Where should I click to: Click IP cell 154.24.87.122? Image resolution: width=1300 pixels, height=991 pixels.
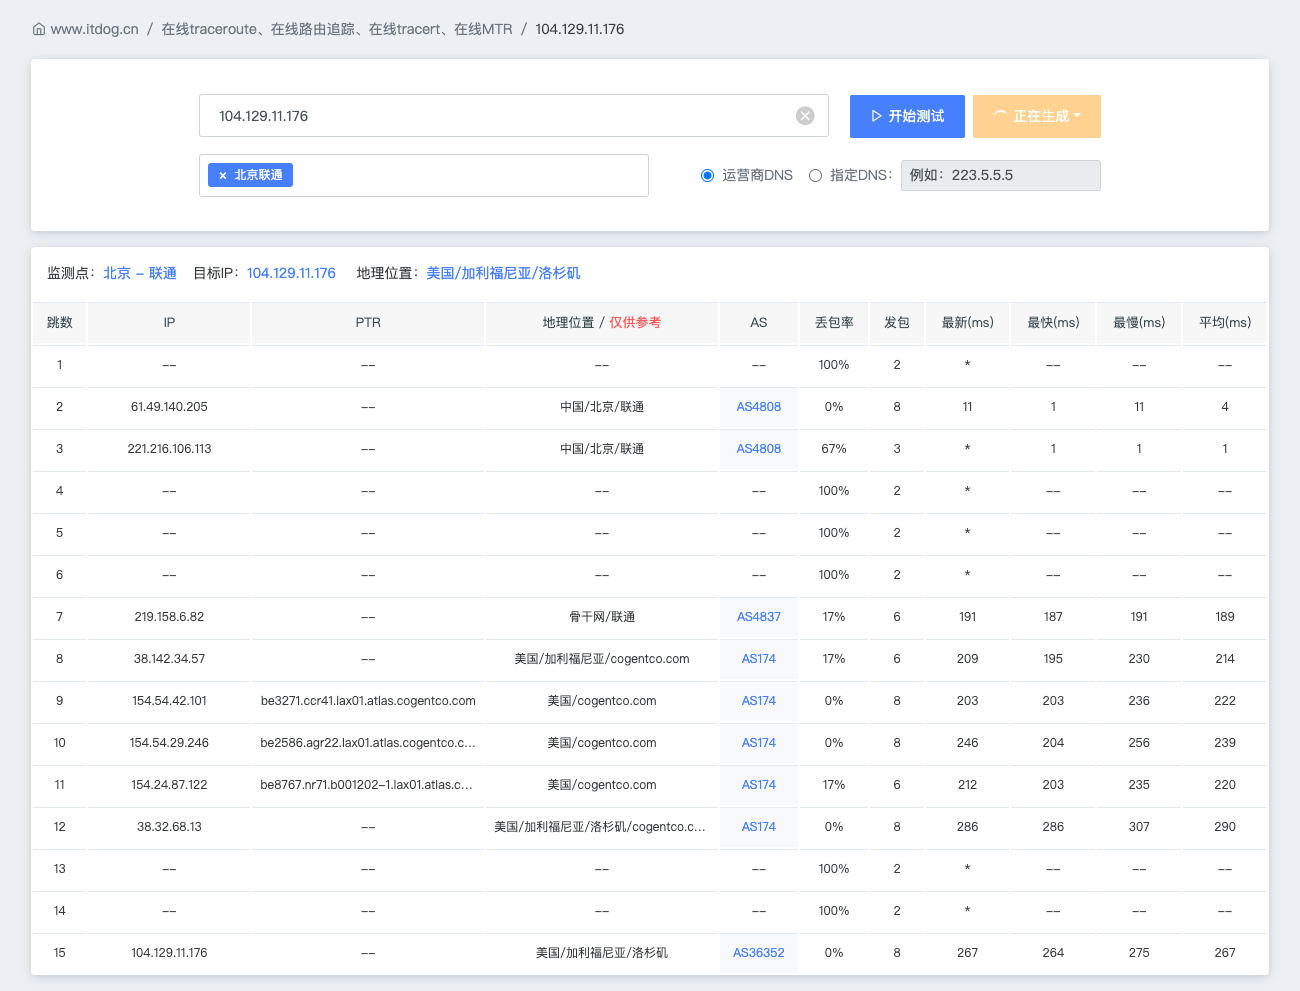[x=169, y=785]
